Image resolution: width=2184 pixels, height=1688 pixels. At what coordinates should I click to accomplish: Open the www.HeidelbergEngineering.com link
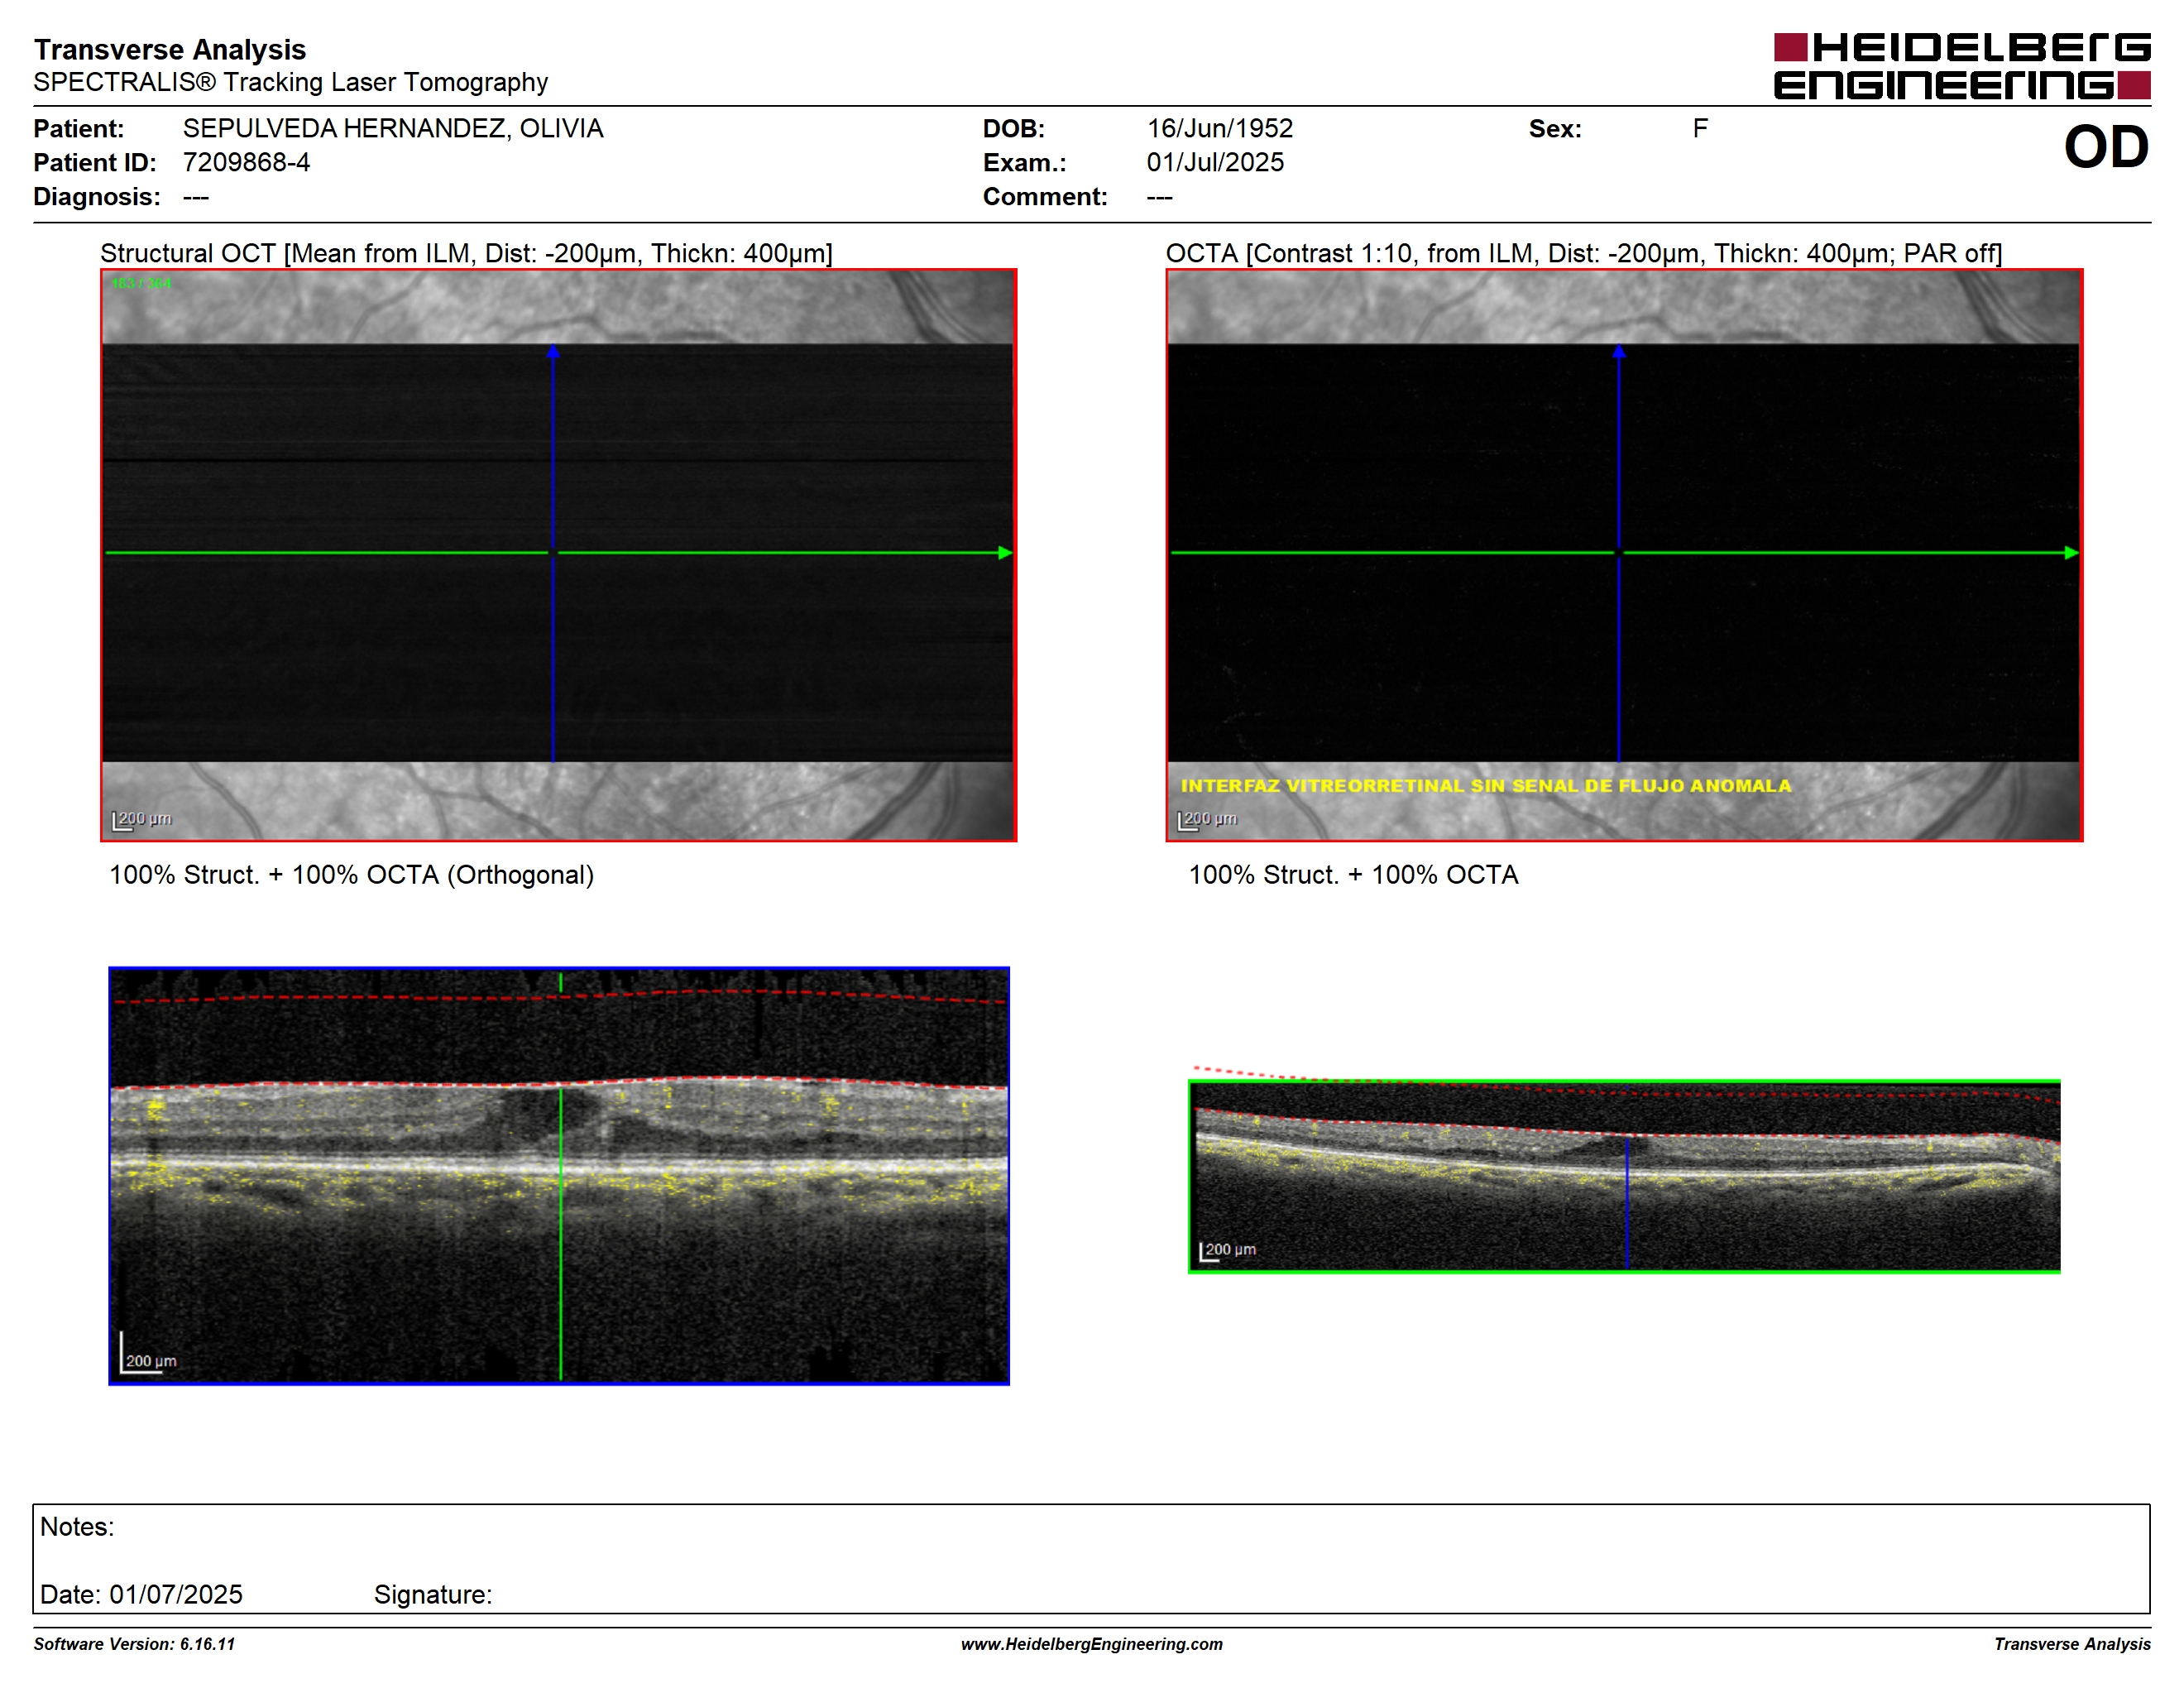(x=1092, y=1644)
